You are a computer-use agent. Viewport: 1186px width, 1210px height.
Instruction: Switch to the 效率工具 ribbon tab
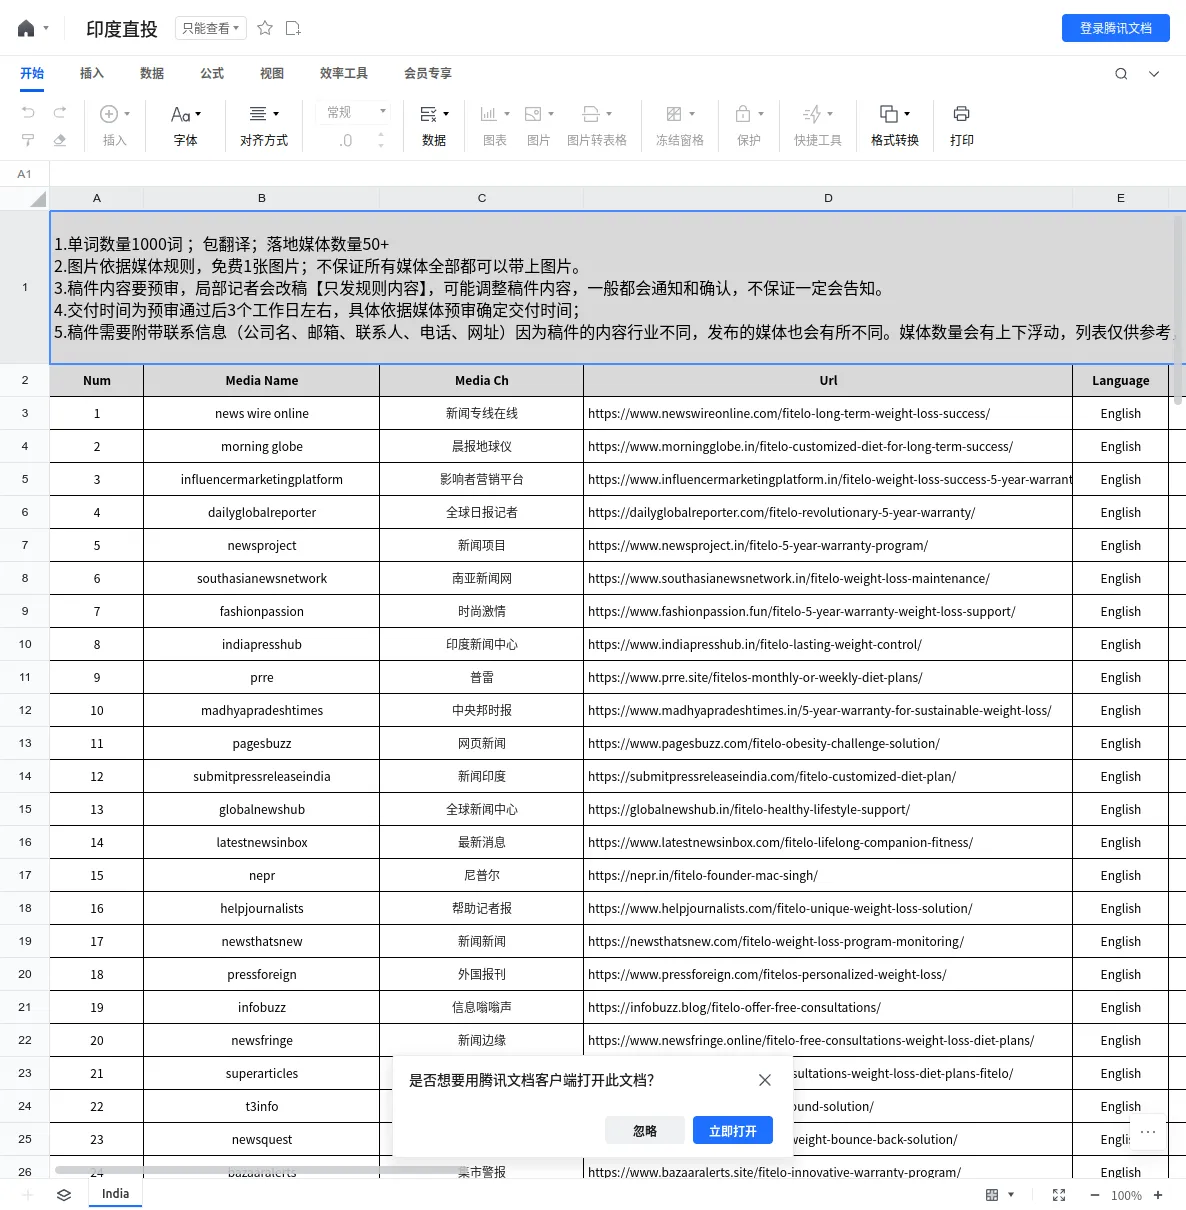344,73
